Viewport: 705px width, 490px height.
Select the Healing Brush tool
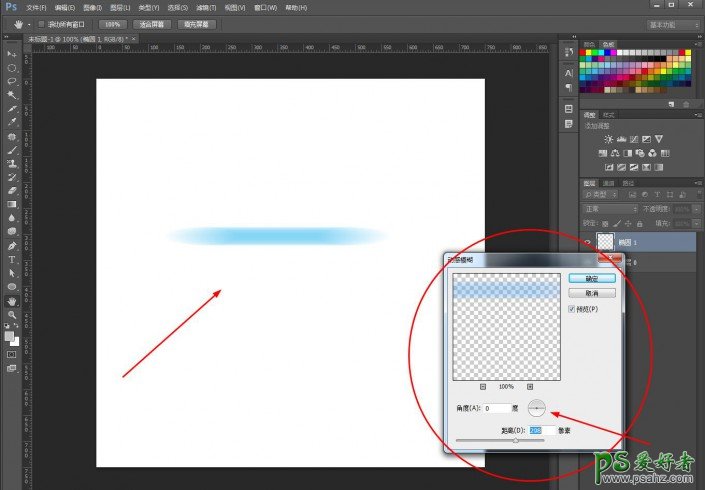12,137
